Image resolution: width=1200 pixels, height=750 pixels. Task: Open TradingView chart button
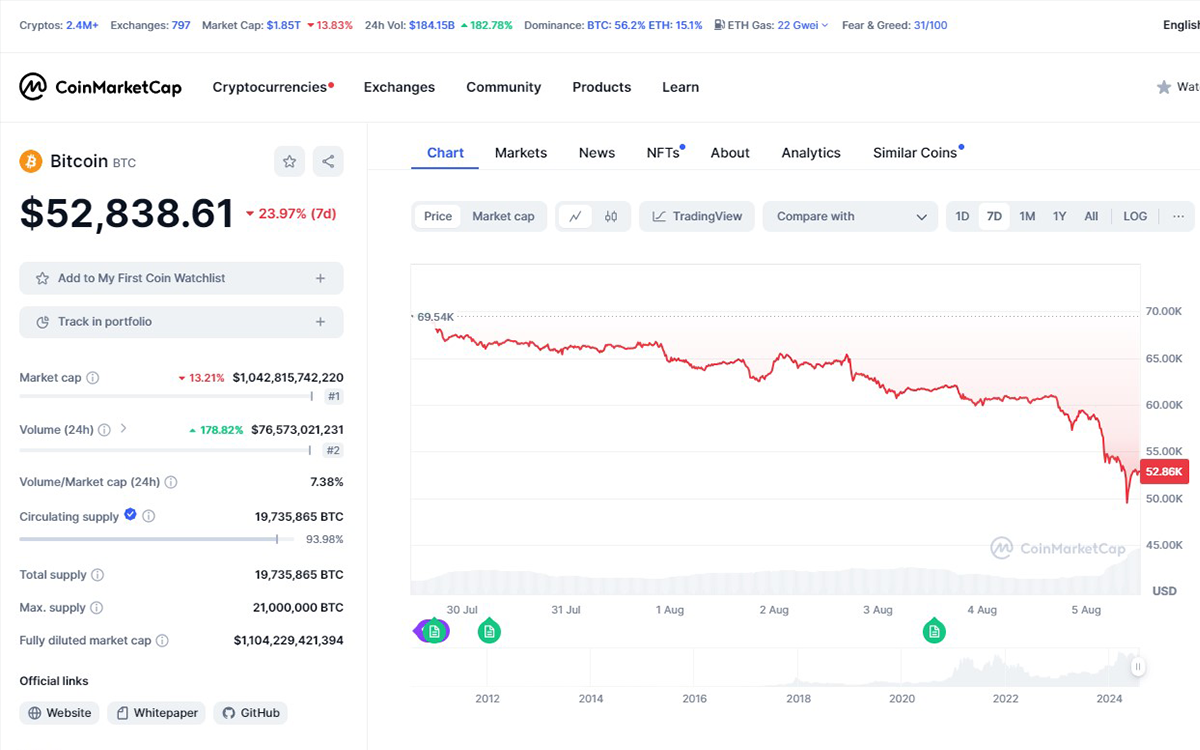click(697, 216)
